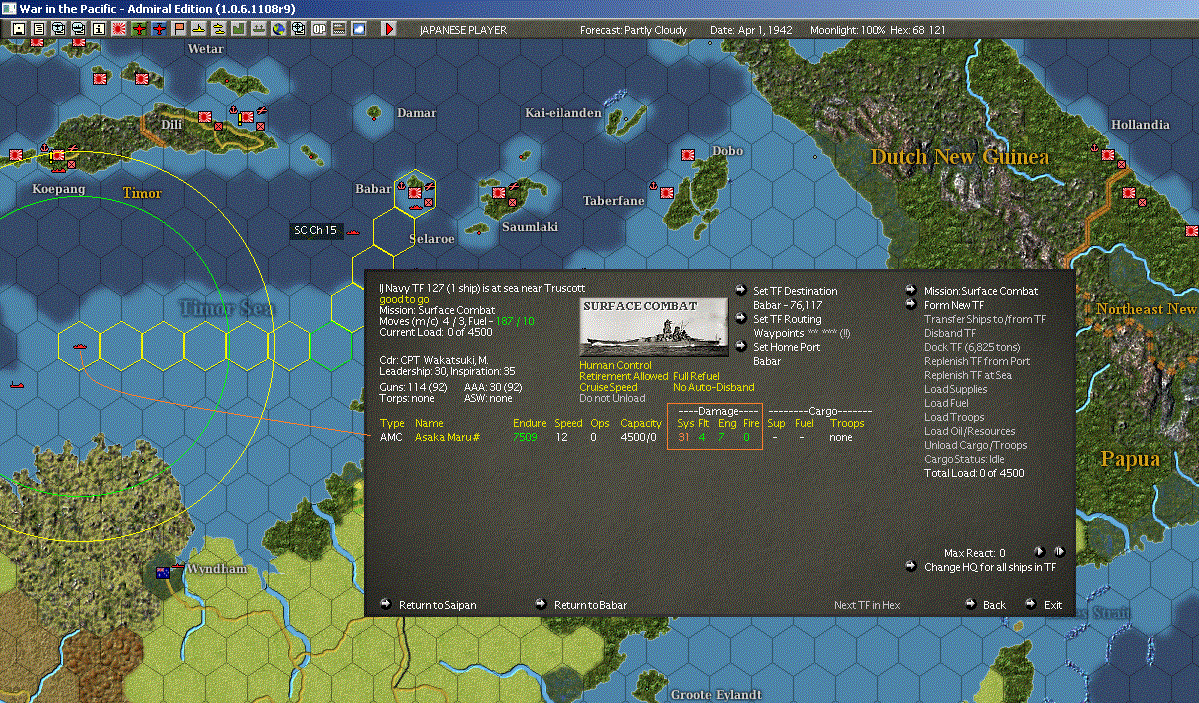Choose Unload Cargo/Troops option
The image size is (1199, 703).
(x=976, y=445)
